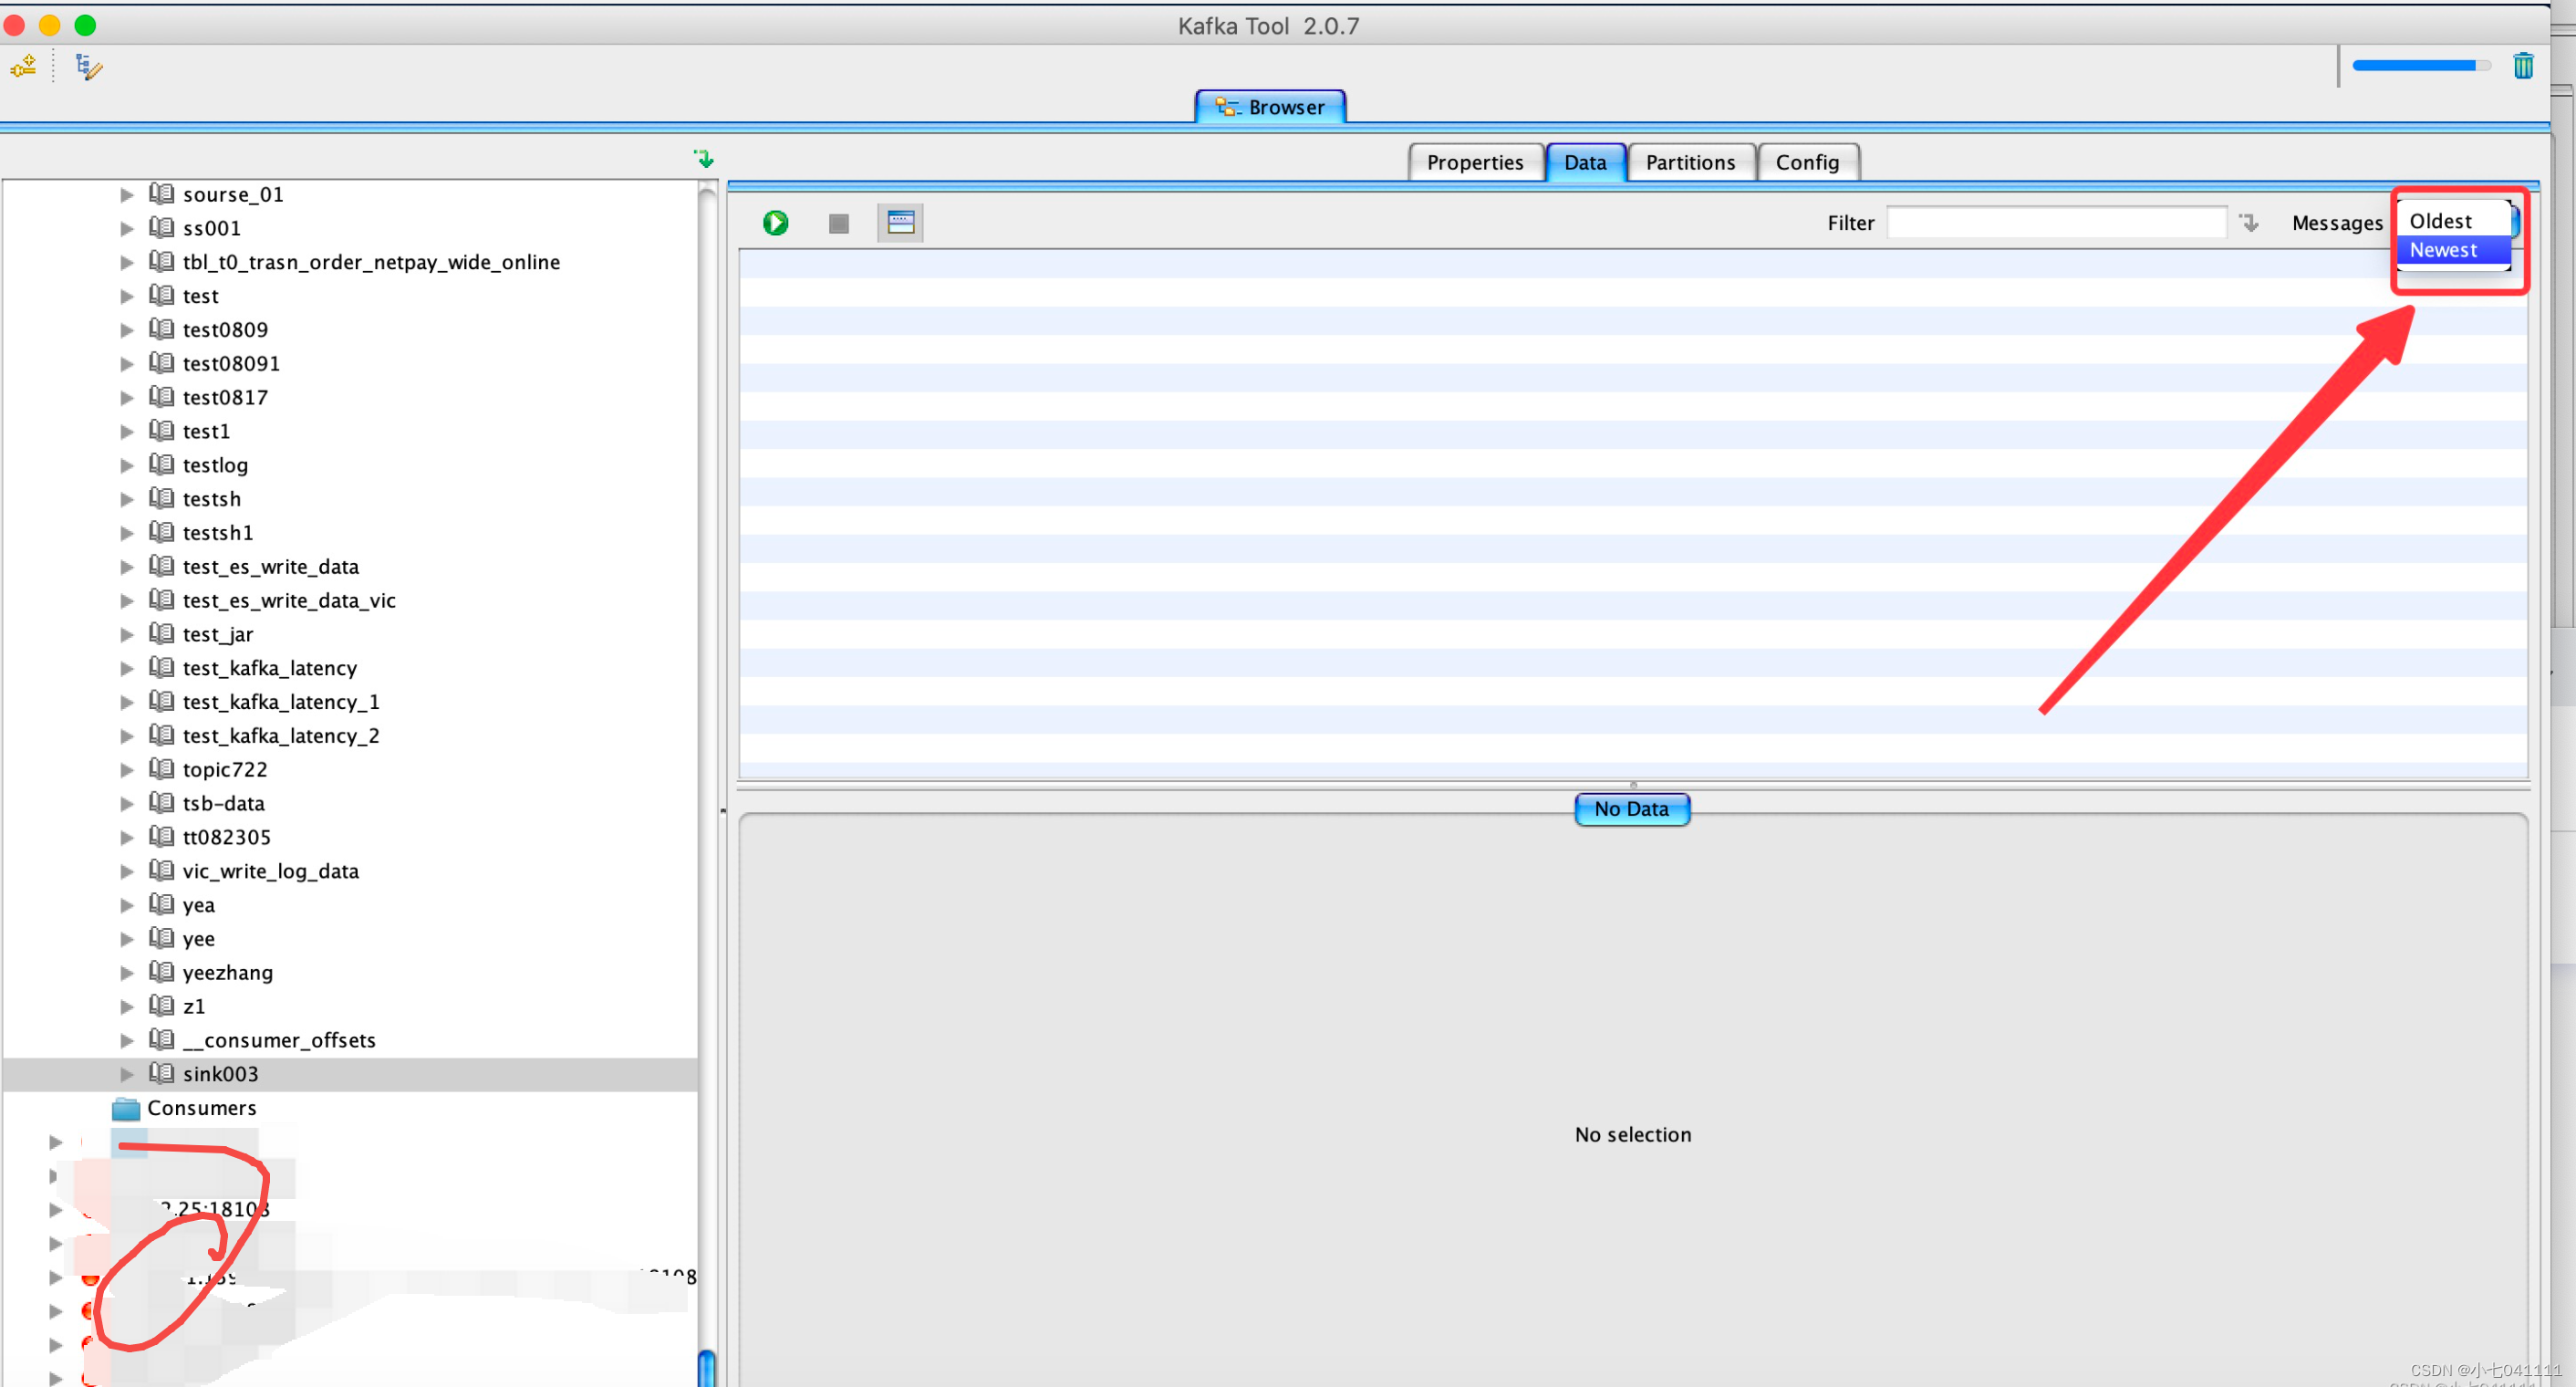The image size is (2576, 1387).
Task: Click the green refresh arrow above topic tree
Action: pyautogui.click(x=704, y=158)
